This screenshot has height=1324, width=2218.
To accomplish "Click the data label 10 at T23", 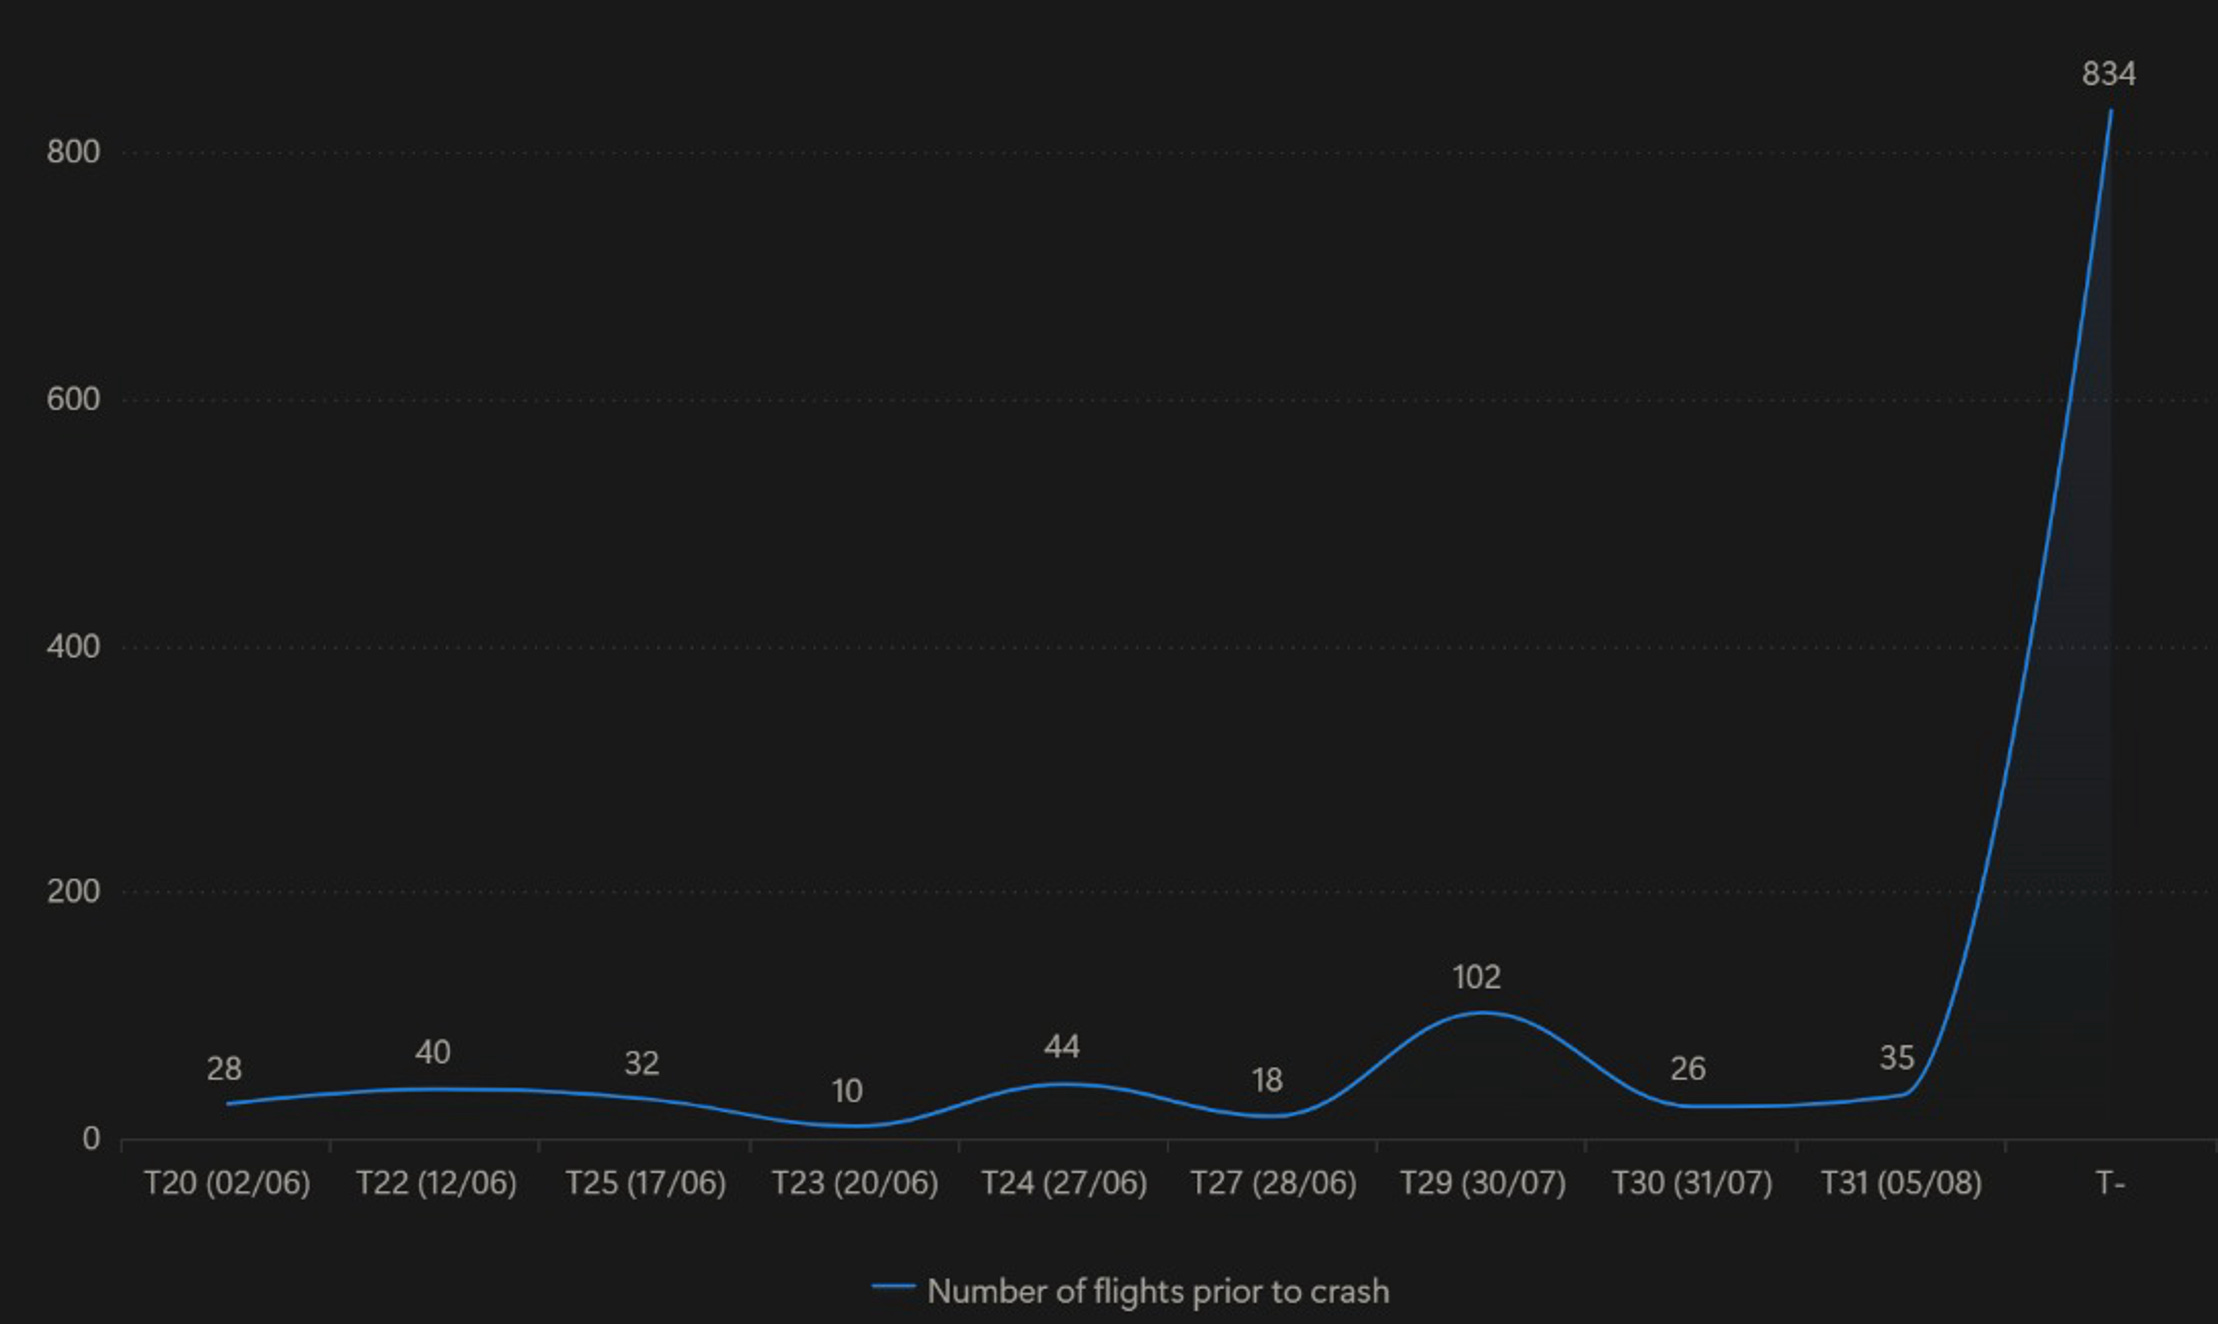I will (x=847, y=1091).
